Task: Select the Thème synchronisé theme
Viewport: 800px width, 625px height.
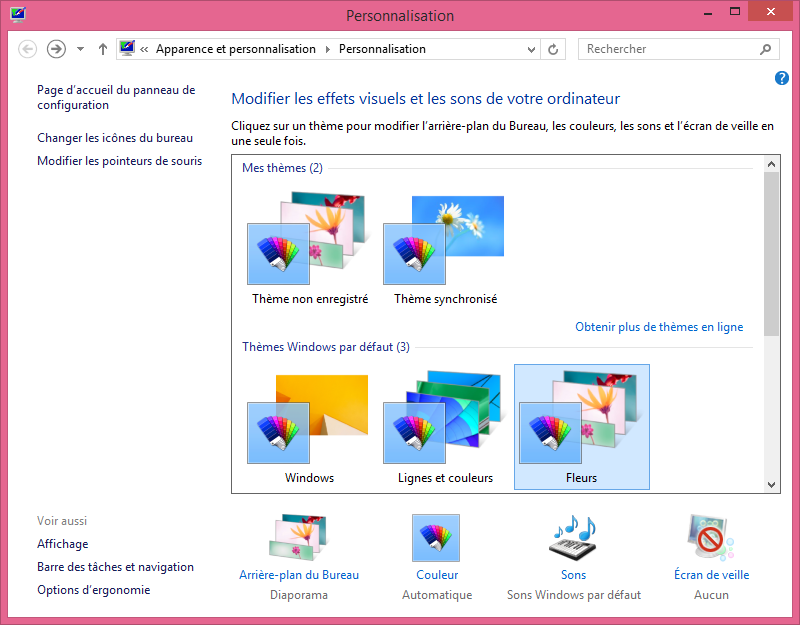Action: pyautogui.click(x=445, y=248)
